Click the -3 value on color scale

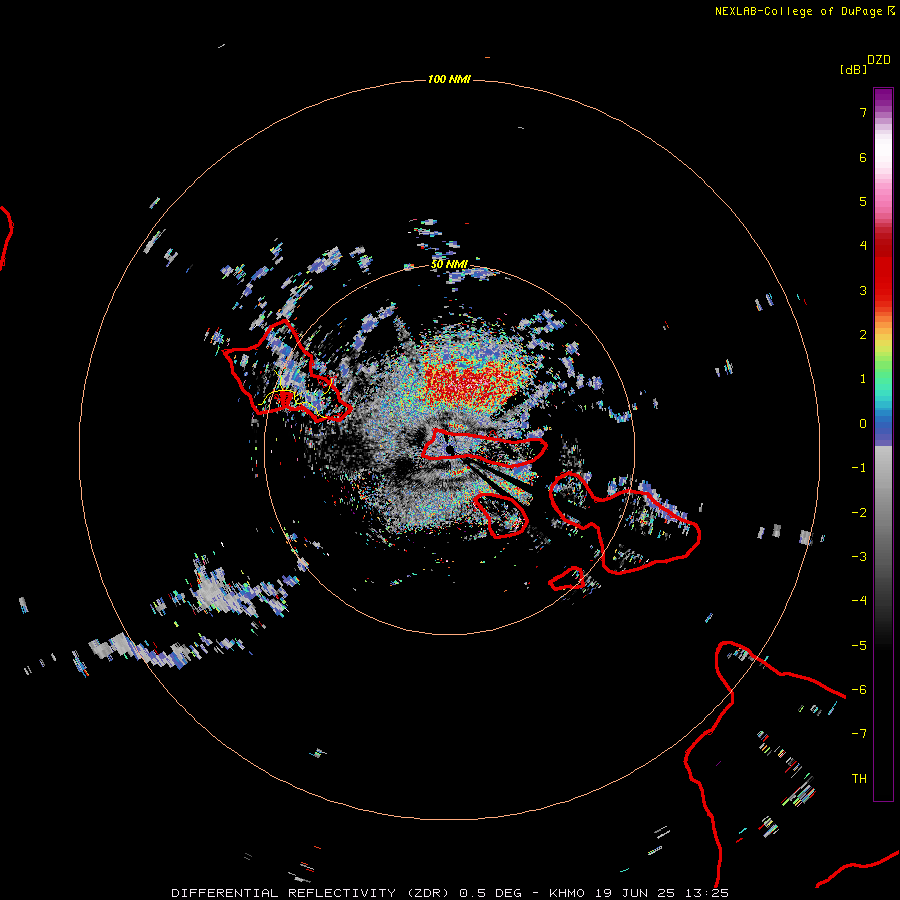859,557
